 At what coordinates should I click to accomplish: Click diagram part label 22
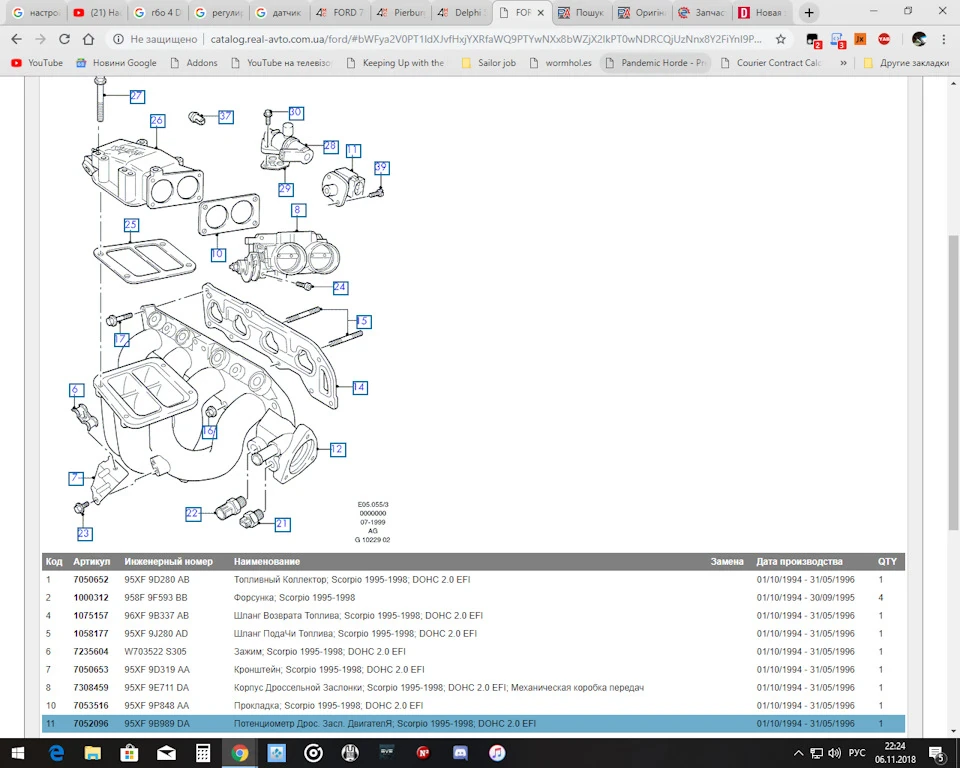[x=193, y=514]
